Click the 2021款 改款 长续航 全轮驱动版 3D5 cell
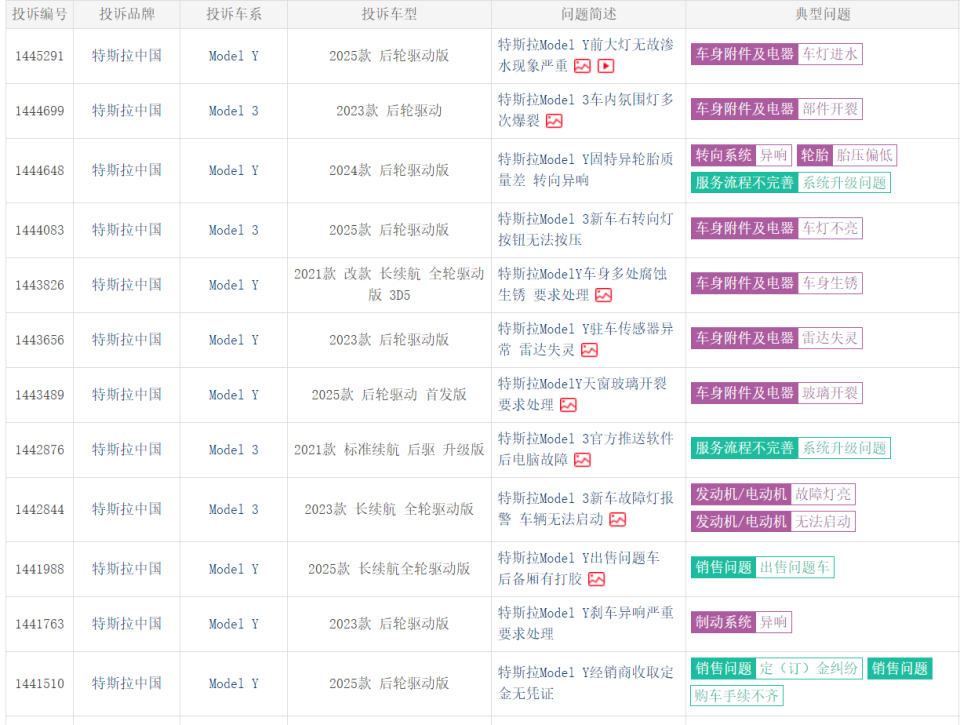960x725 pixels. click(389, 285)
